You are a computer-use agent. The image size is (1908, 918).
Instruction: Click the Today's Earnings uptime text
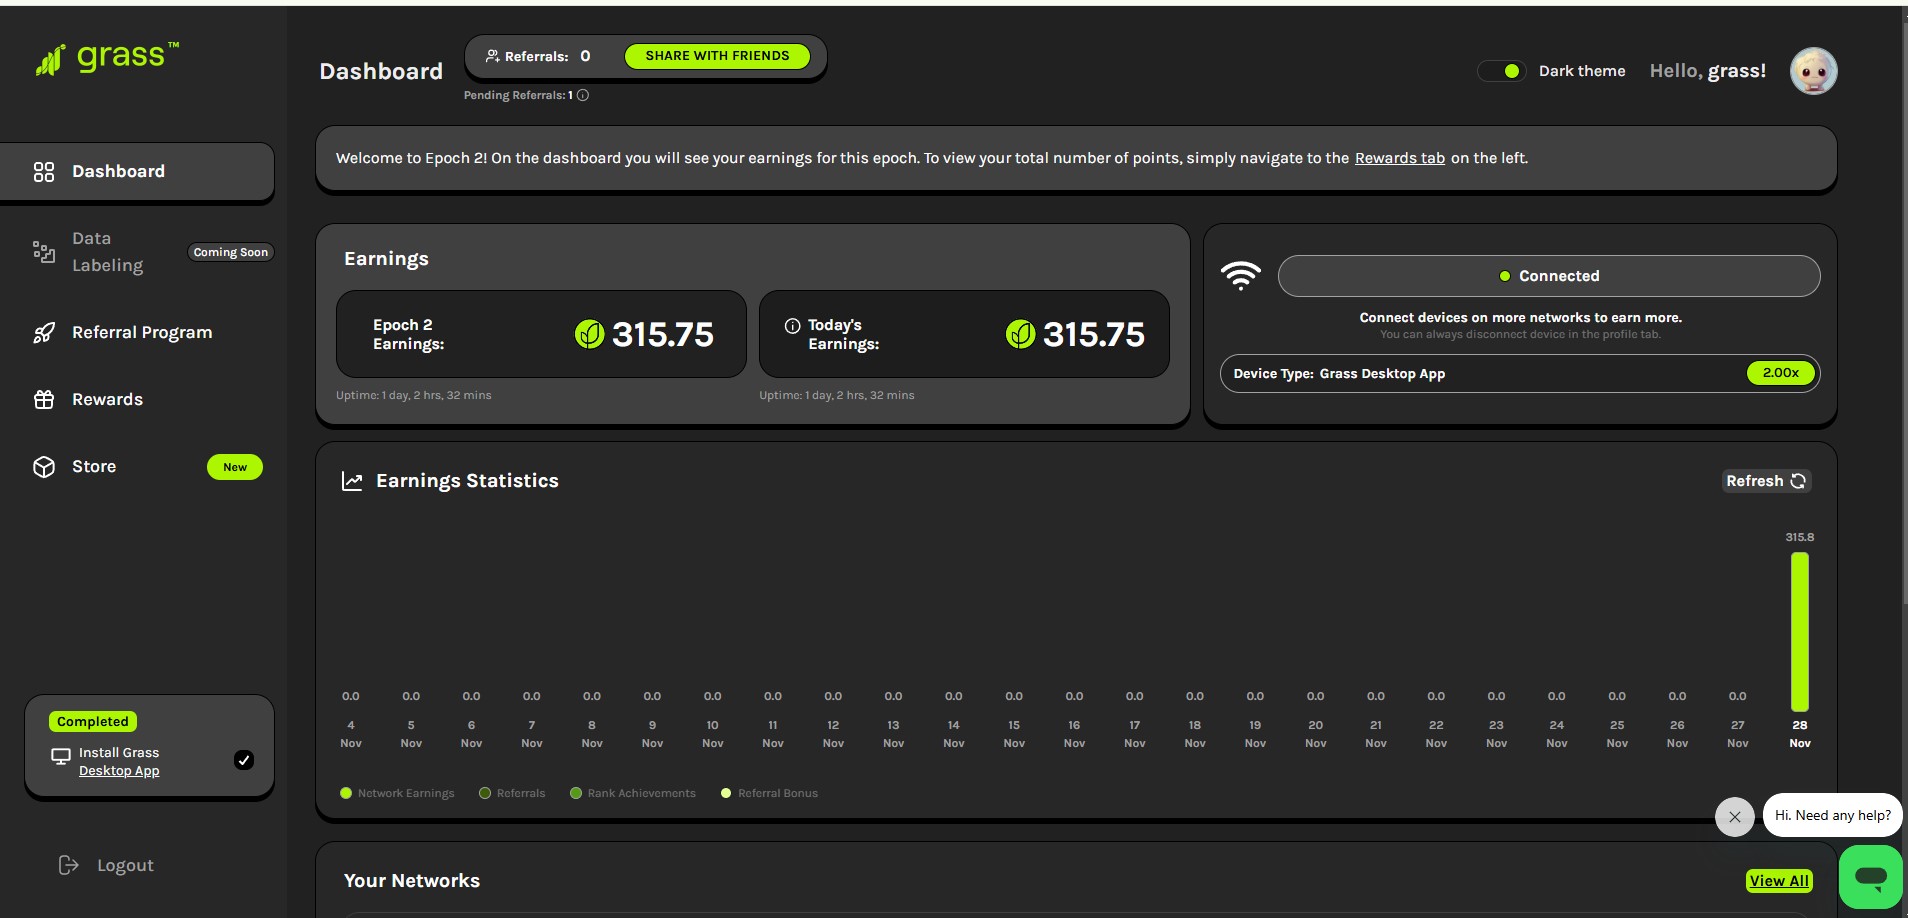tap(837, 395)
